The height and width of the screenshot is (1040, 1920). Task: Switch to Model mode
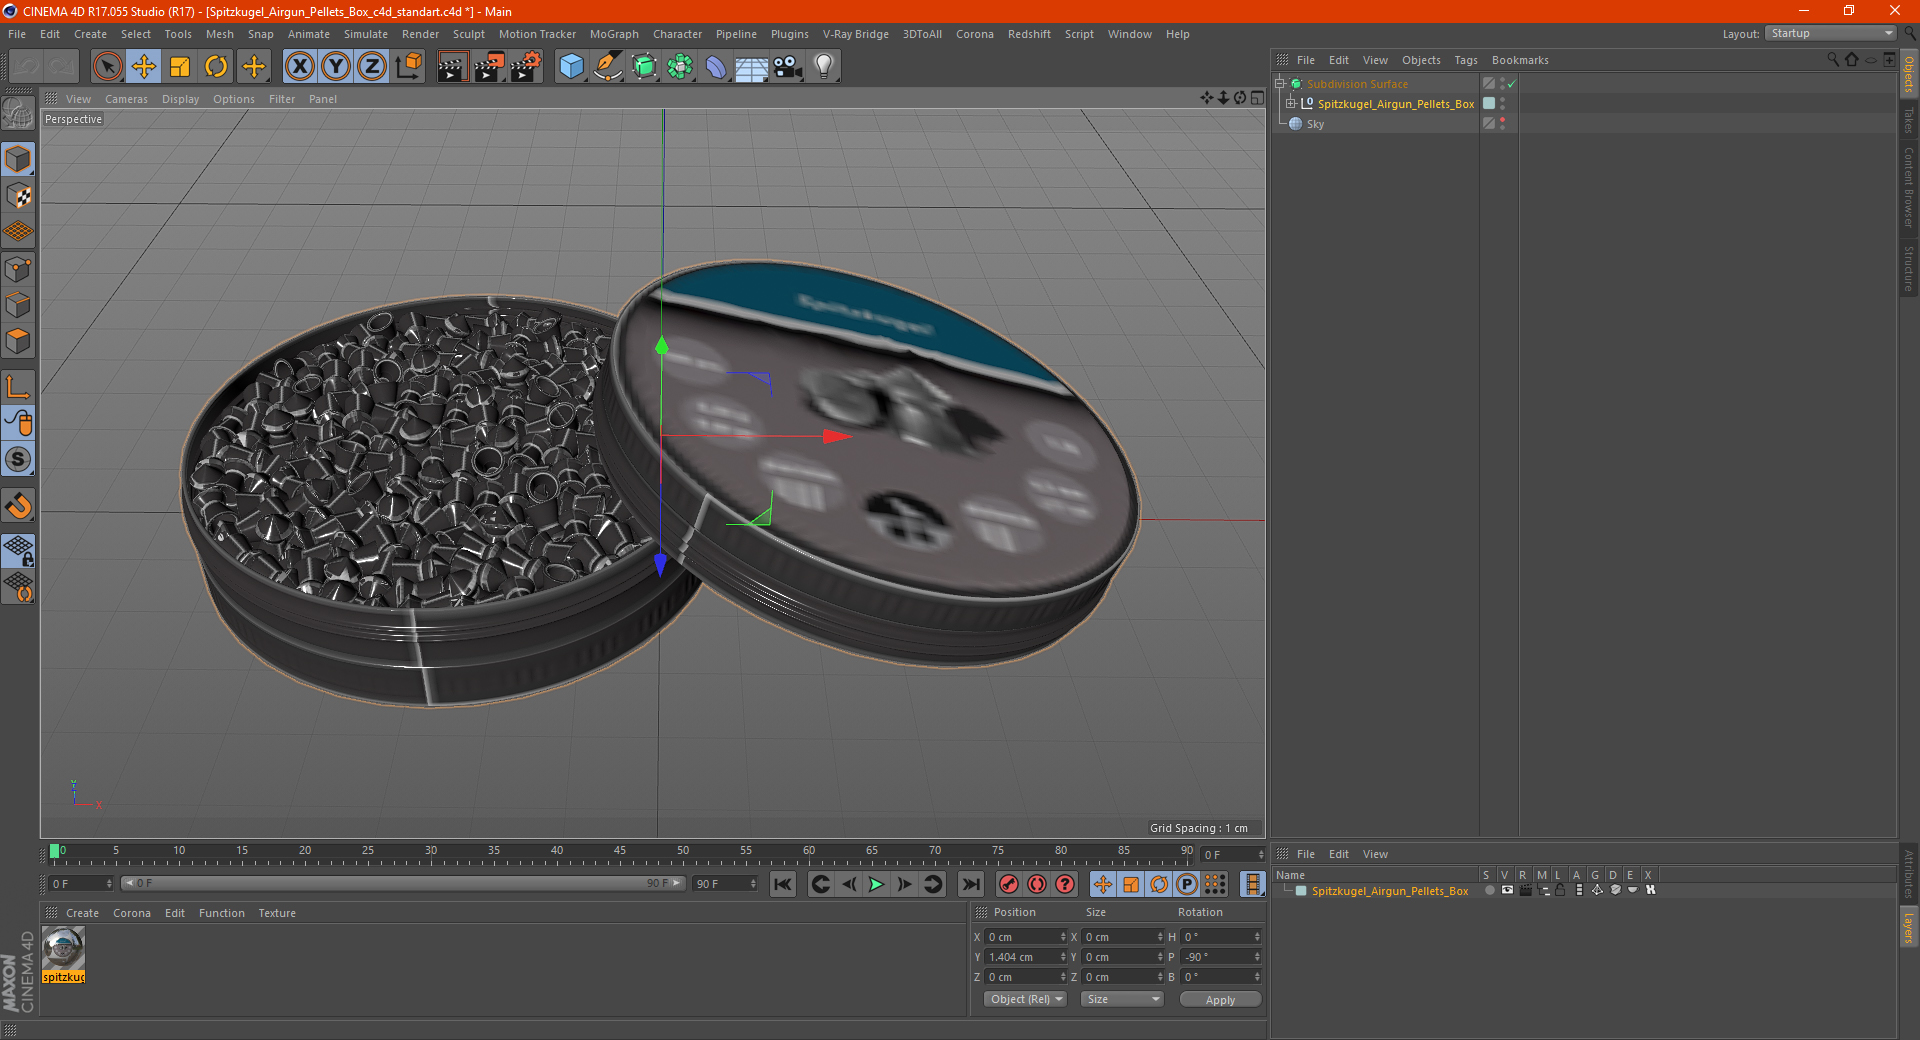tap(18, 159)
